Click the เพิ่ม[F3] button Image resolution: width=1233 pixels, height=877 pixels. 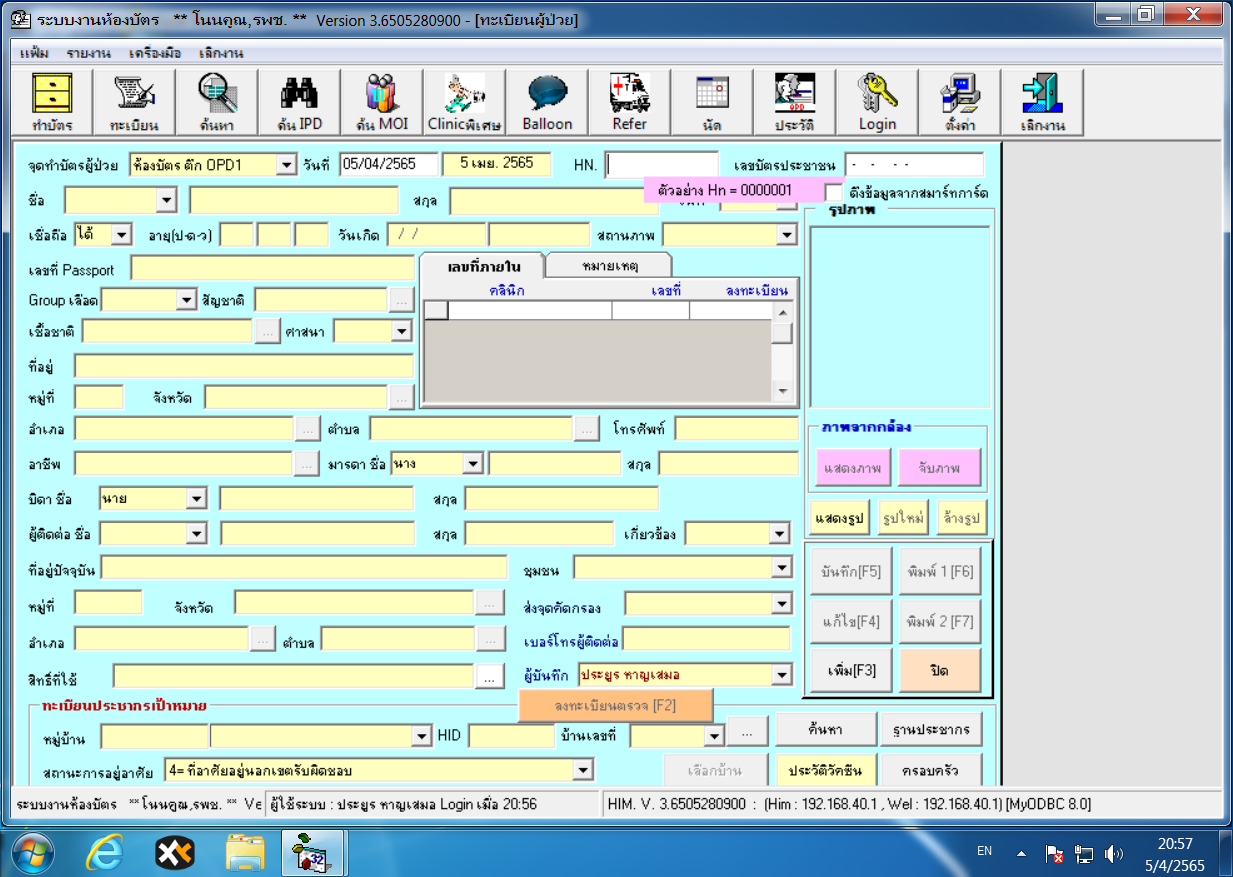850,670
